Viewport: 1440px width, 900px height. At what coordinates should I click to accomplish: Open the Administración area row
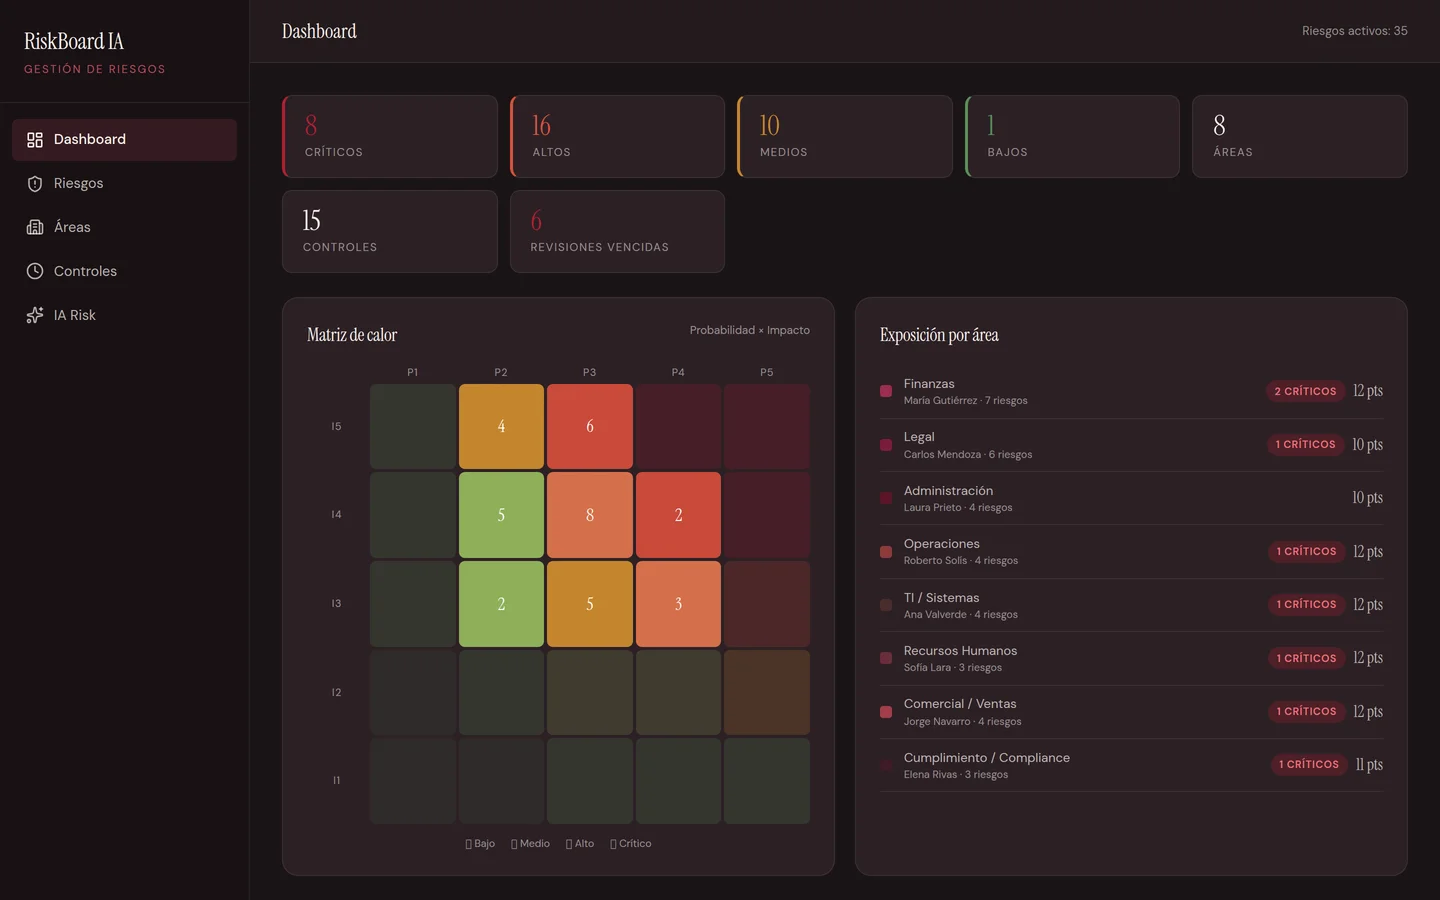pyautogui.click(x=1131, y=498)
